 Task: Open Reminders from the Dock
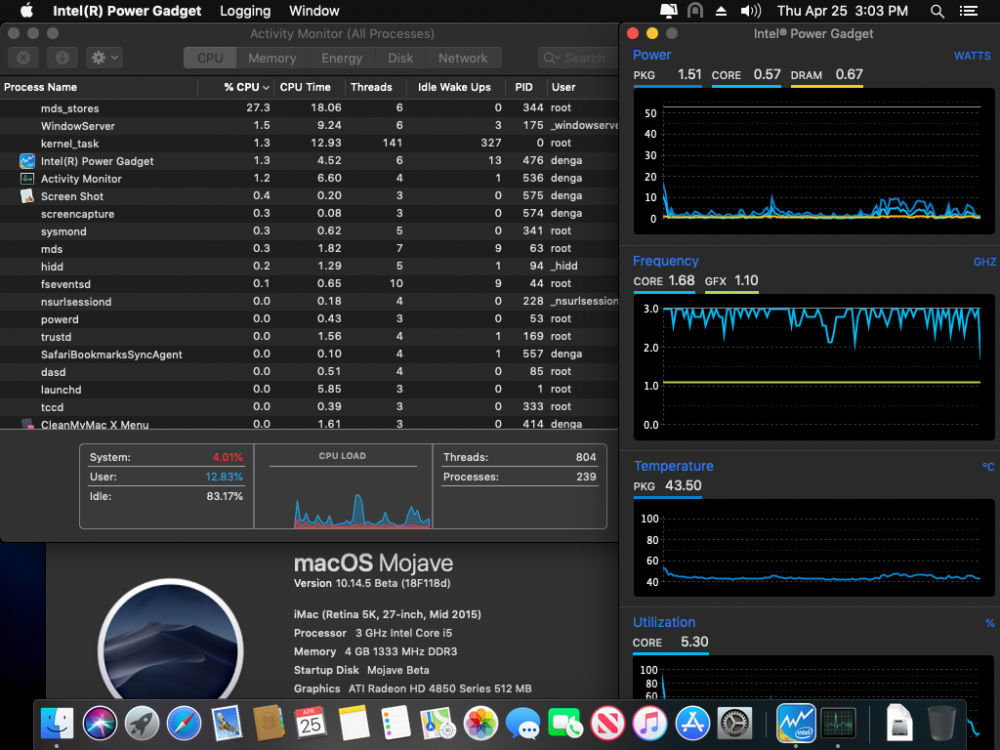pos(395,723)
